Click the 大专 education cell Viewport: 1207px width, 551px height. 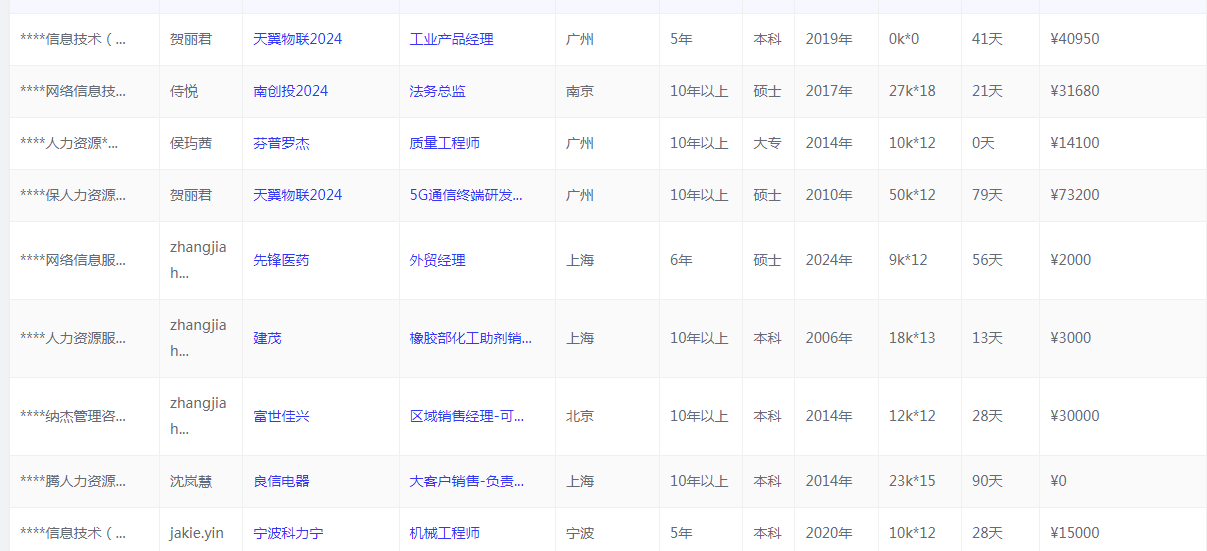click(768, 143)
